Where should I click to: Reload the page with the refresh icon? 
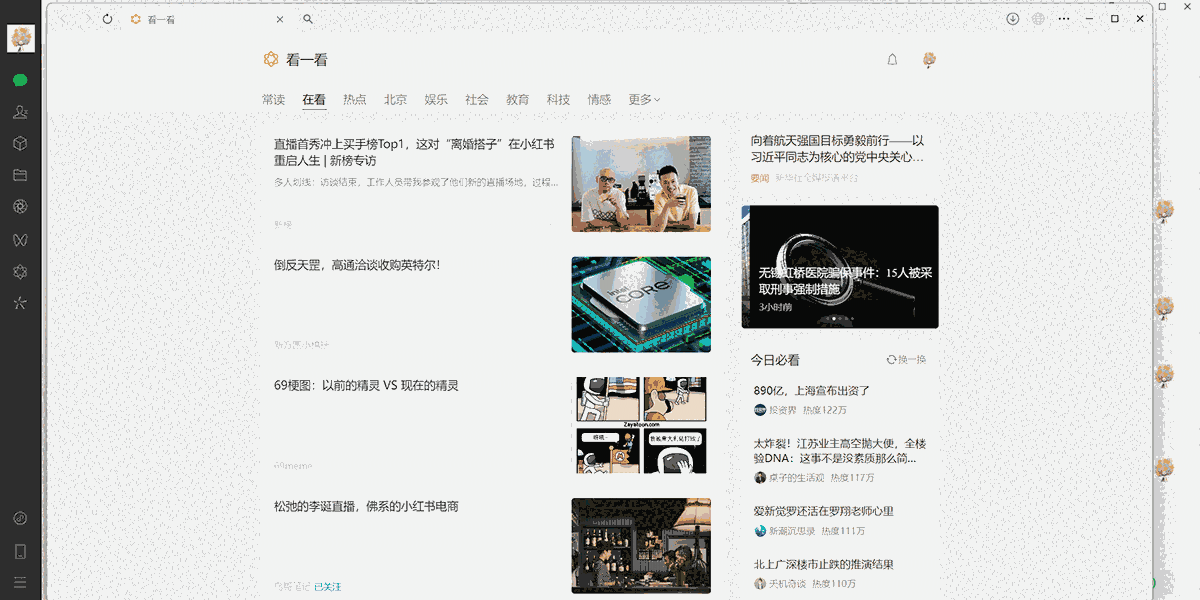pos(108,18)
